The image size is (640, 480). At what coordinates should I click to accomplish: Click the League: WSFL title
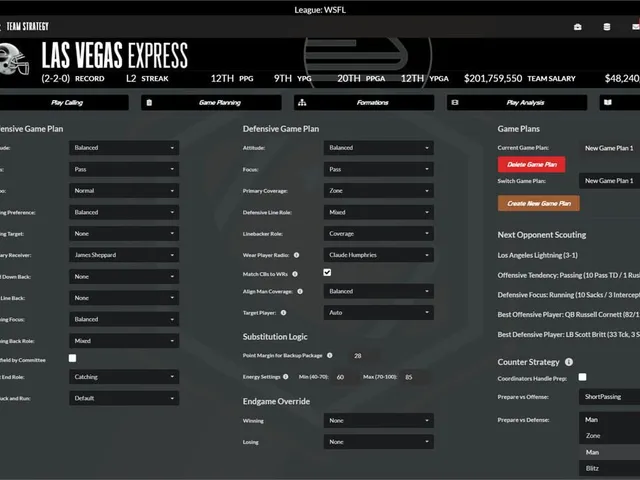point(320,10)
